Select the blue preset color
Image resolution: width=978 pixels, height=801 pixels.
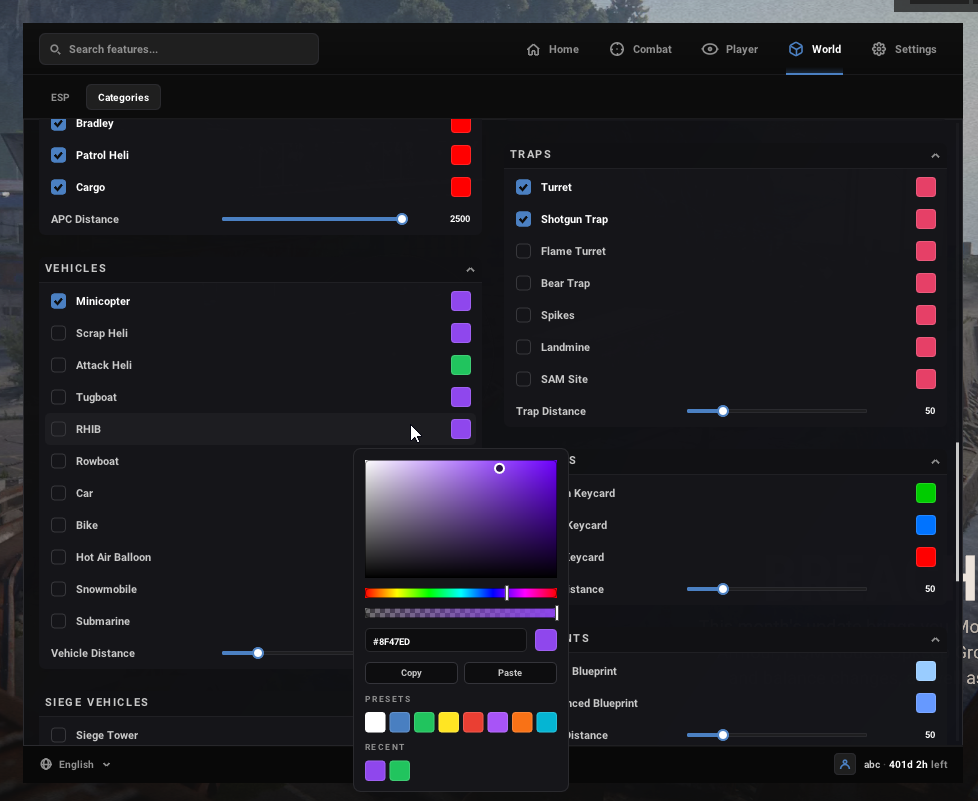400,722
